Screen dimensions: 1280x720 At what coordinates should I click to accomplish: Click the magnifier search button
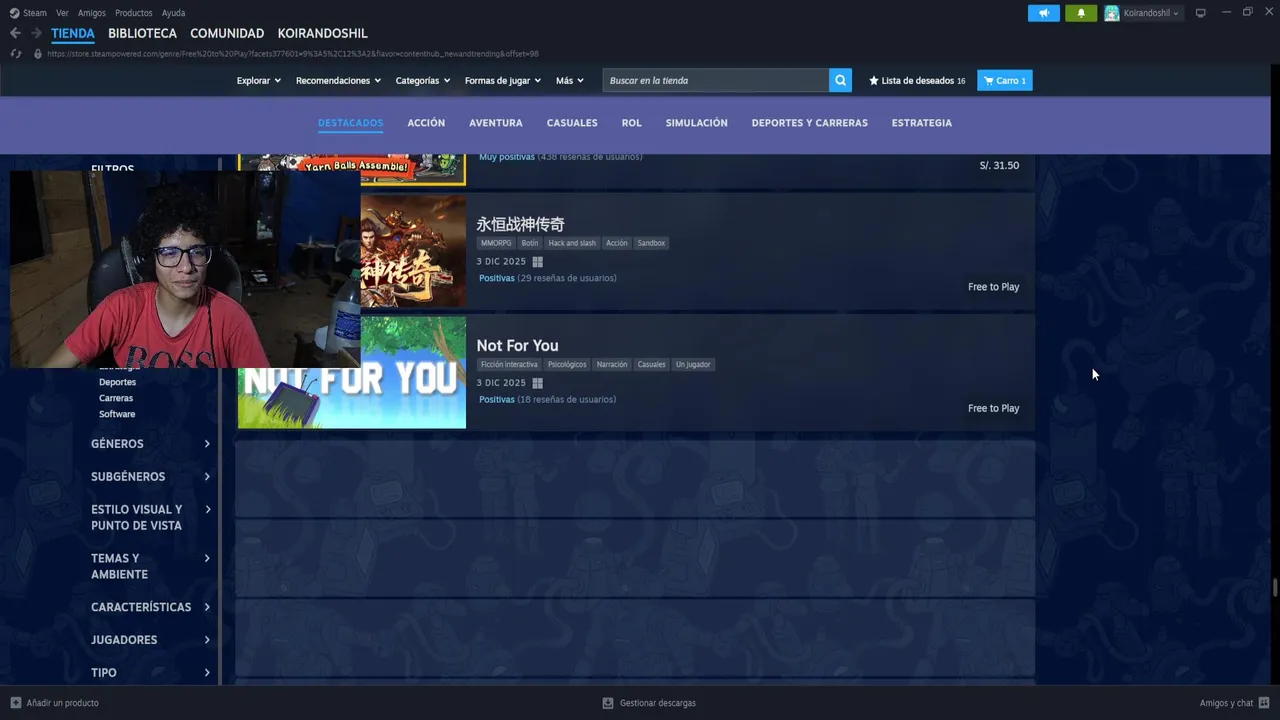pos(840,80)
